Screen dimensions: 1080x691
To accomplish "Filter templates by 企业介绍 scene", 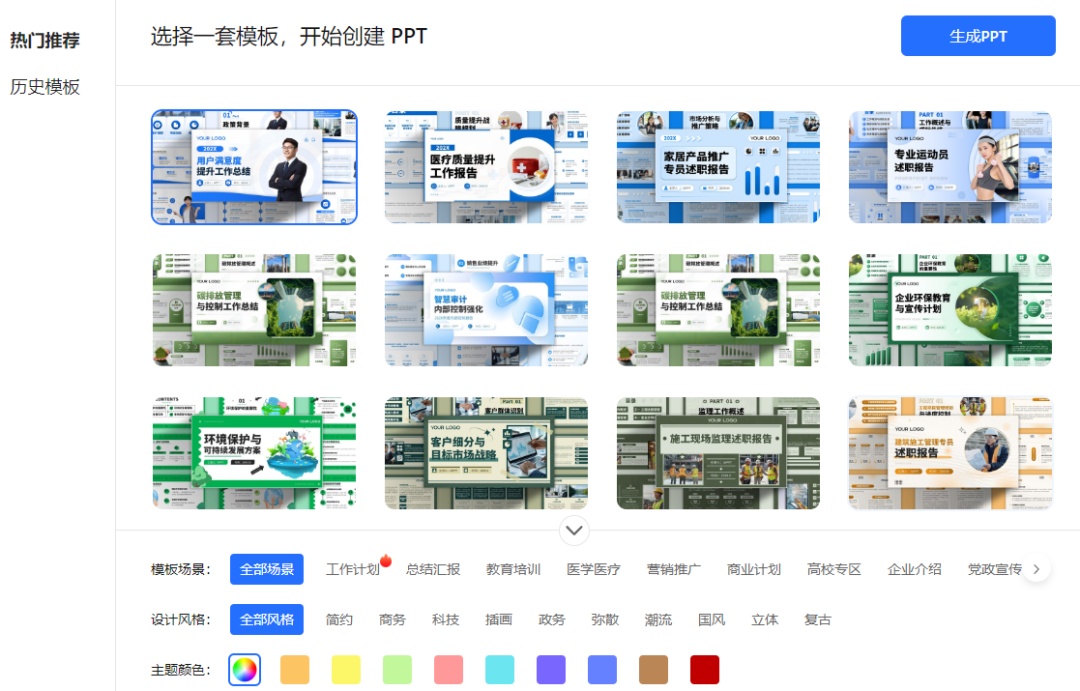I will click(x=914, y=569).
